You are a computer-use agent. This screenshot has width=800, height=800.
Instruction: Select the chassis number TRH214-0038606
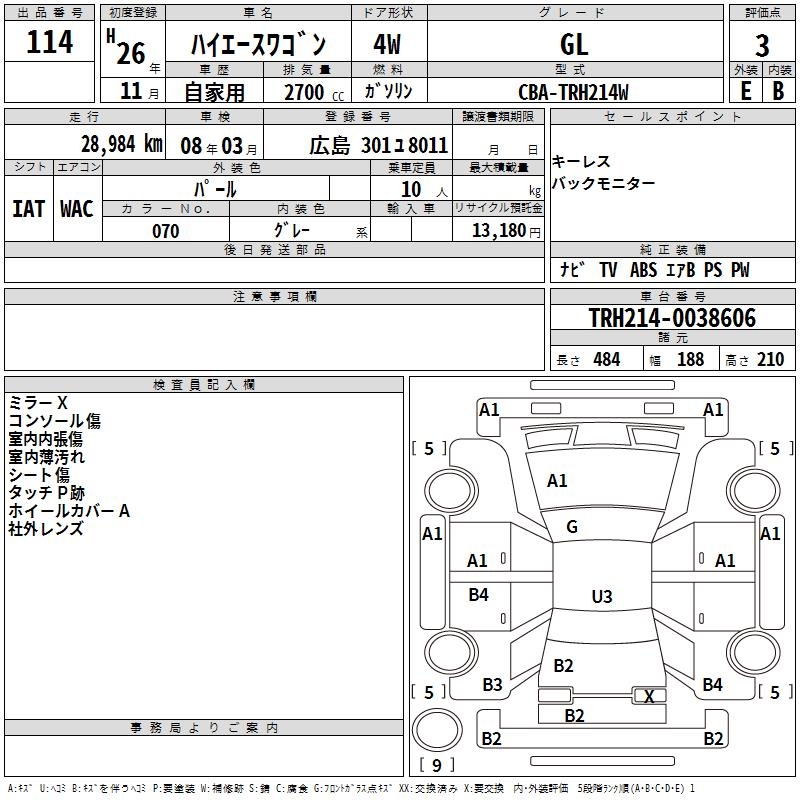point(672,318)
